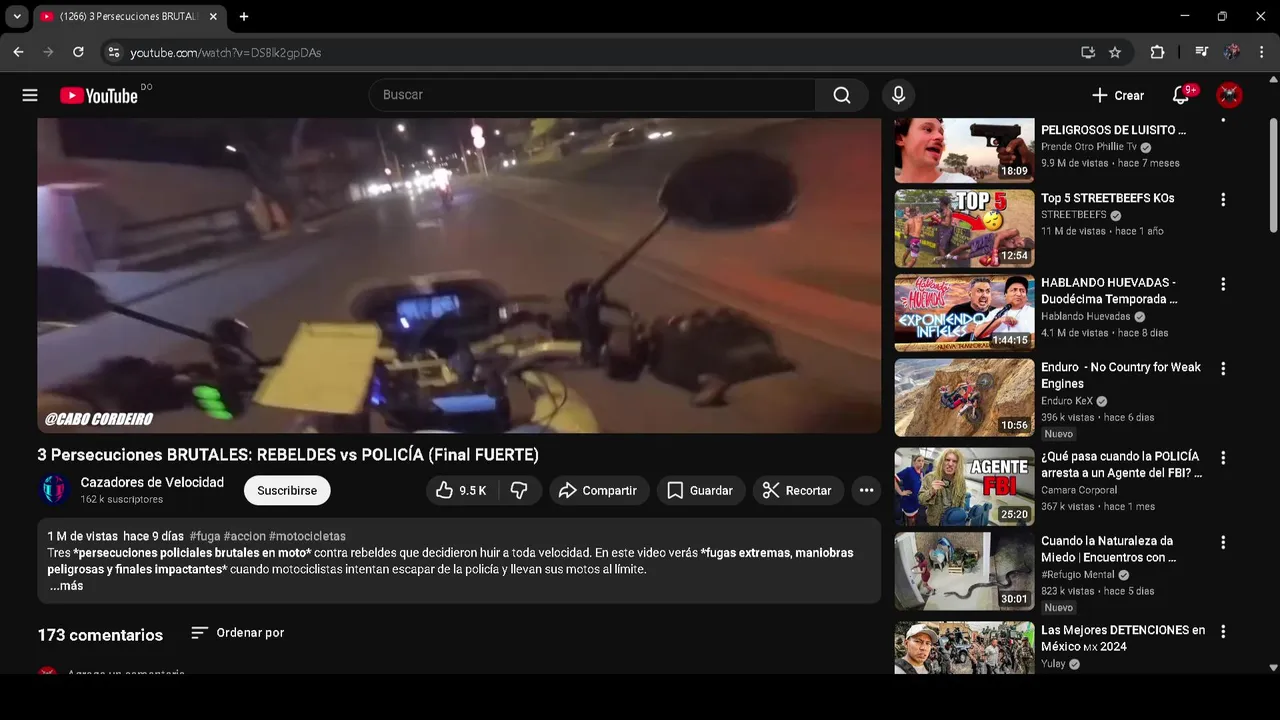1280x720 pixels.
Task: Open the Camara Corporal channel name
Action: tap(1079, 490)
